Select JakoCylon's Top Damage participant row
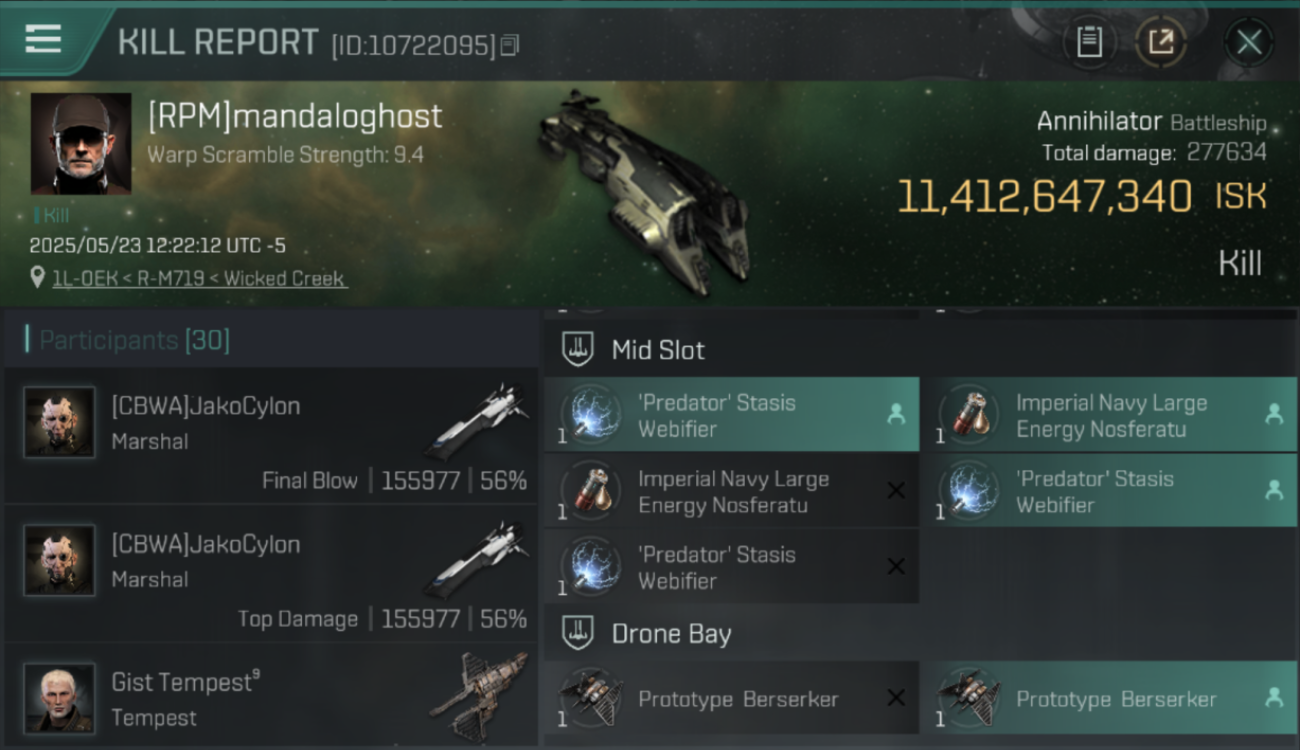 271,574
